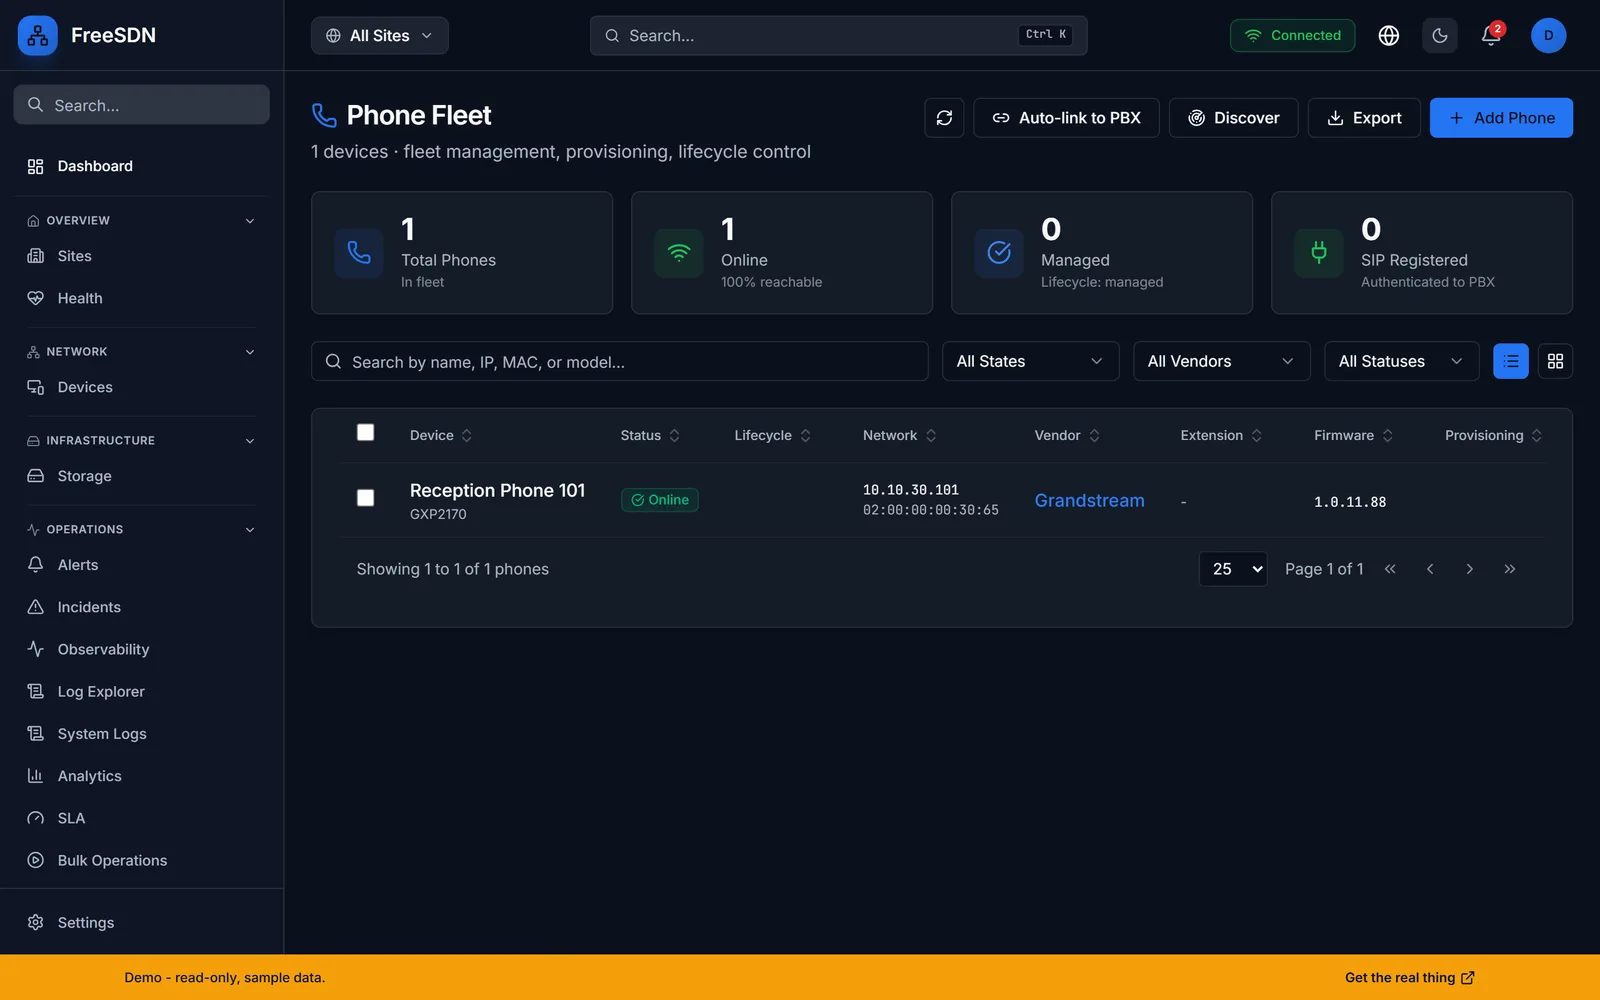Viewport: 1600px width, 1000px height.
Task: Sort by Status column
Action: click(650, 436)
